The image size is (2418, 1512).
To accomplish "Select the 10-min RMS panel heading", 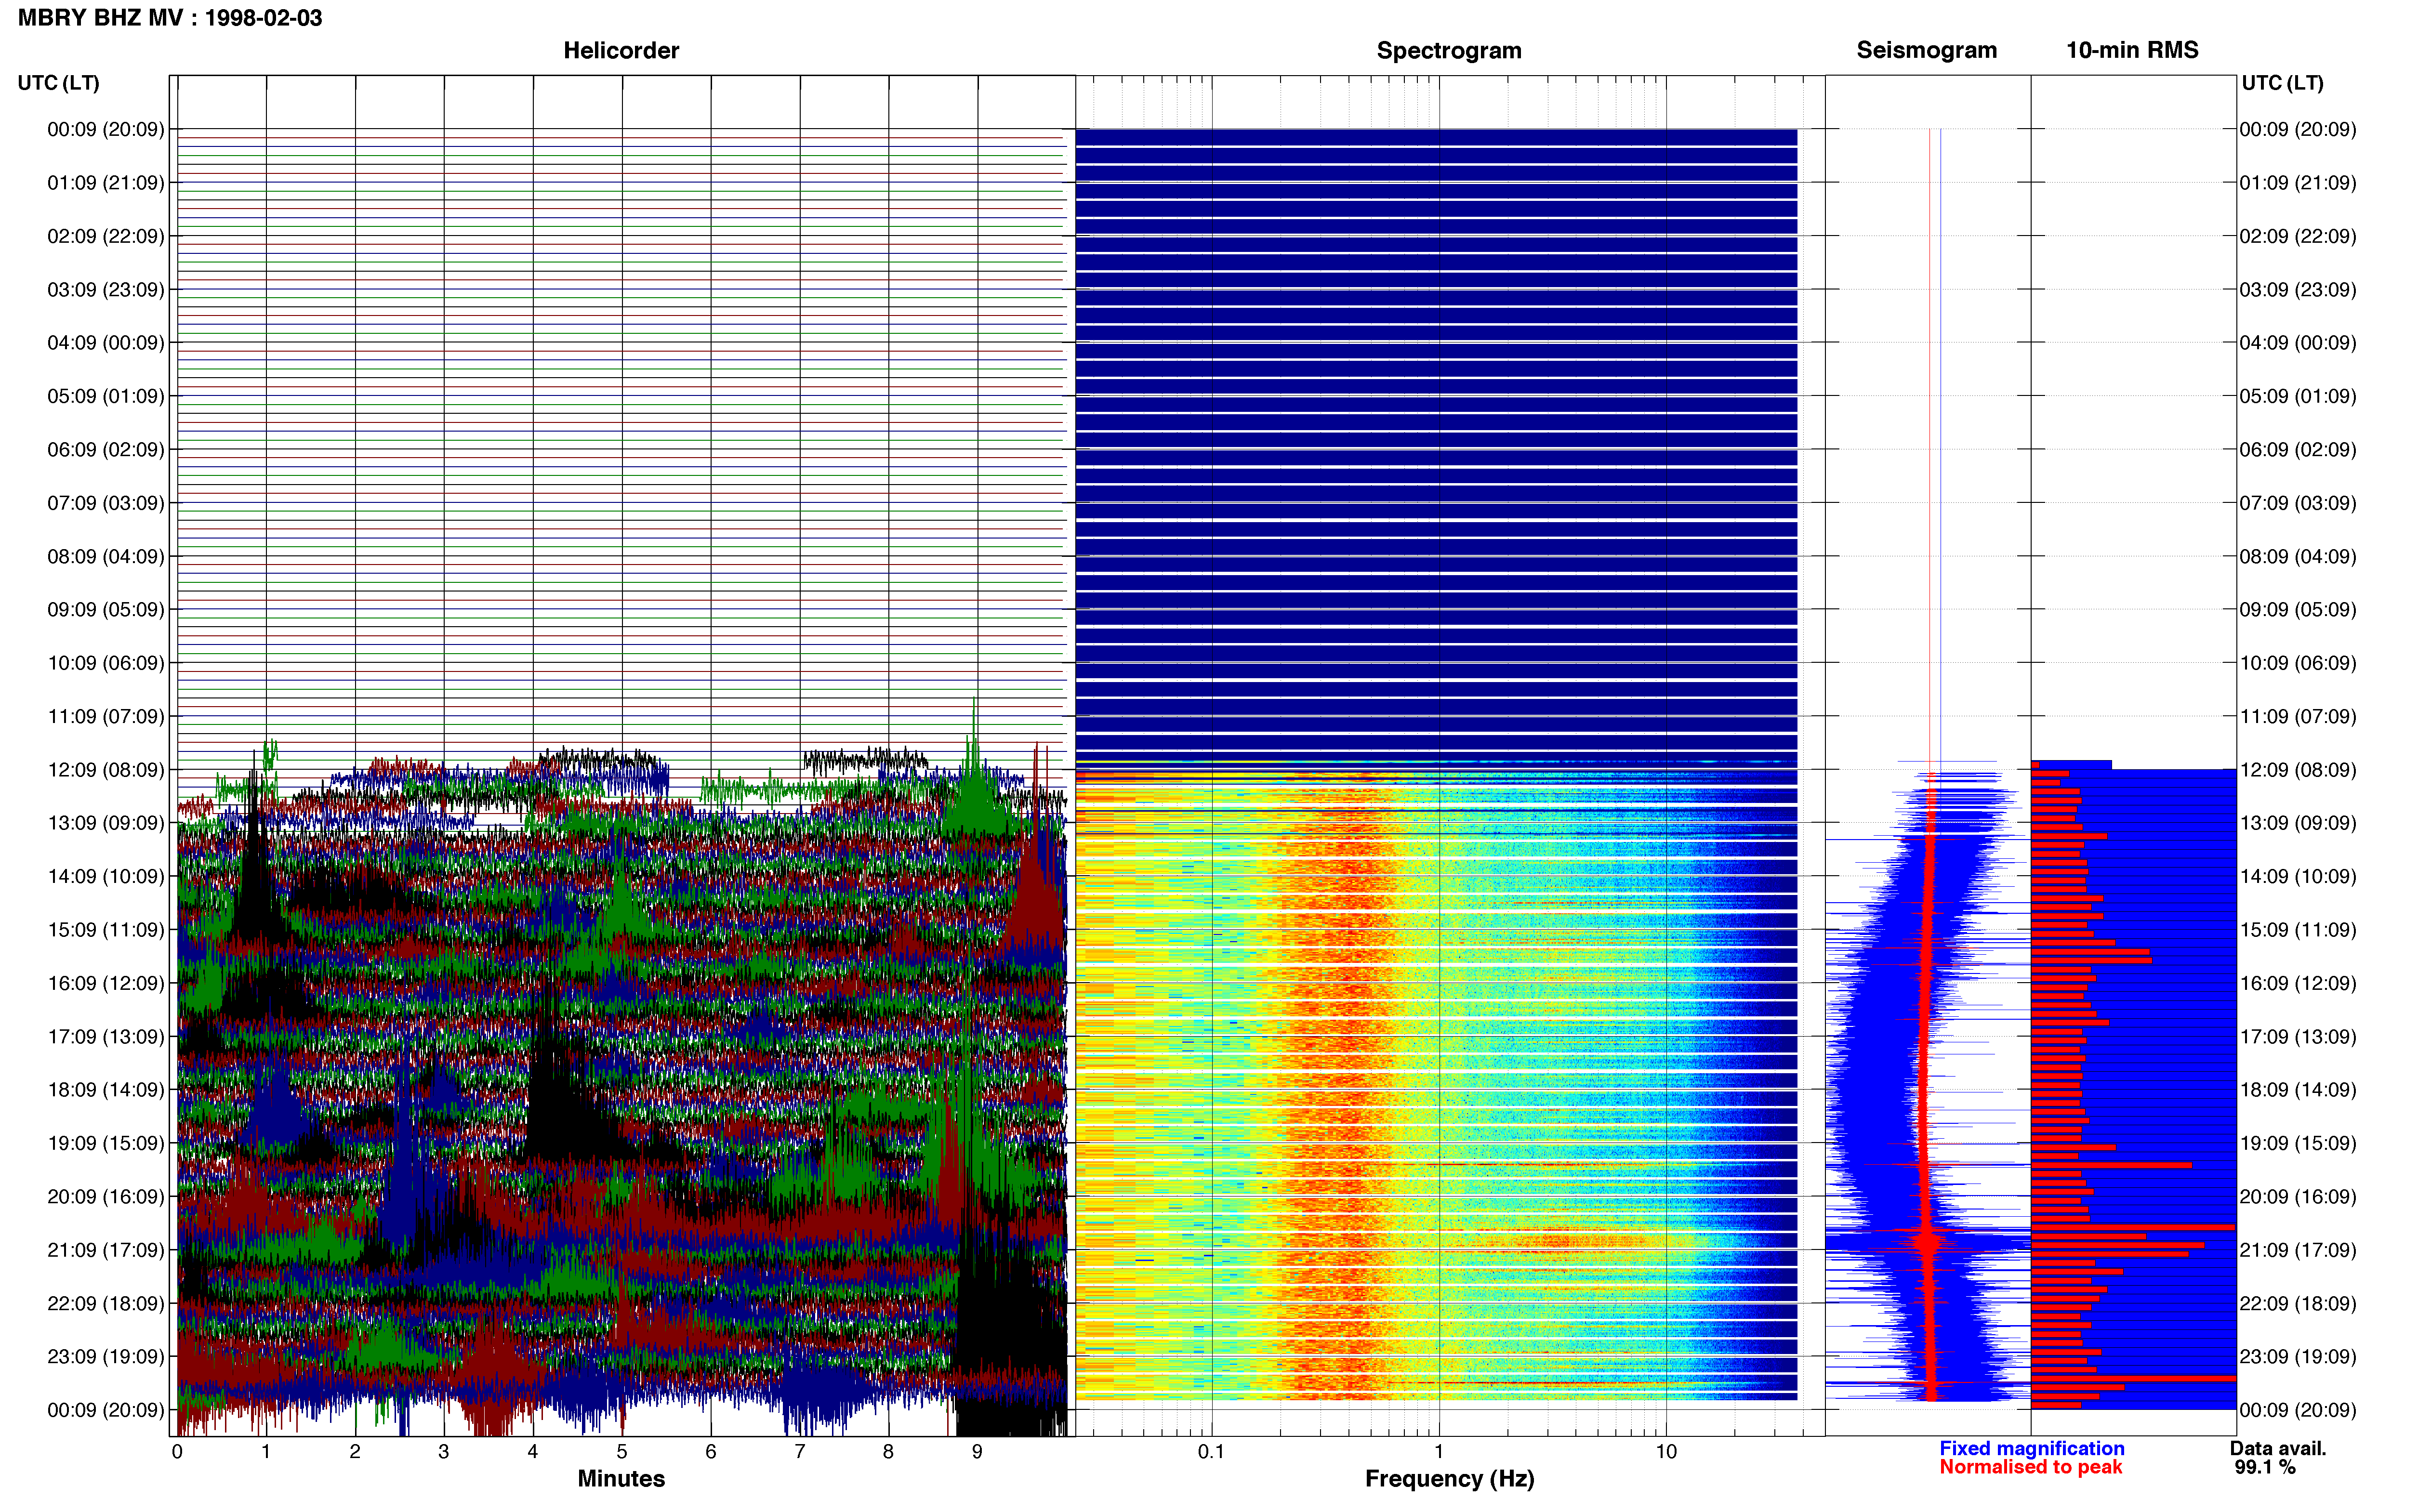I will coord(2132,50).
